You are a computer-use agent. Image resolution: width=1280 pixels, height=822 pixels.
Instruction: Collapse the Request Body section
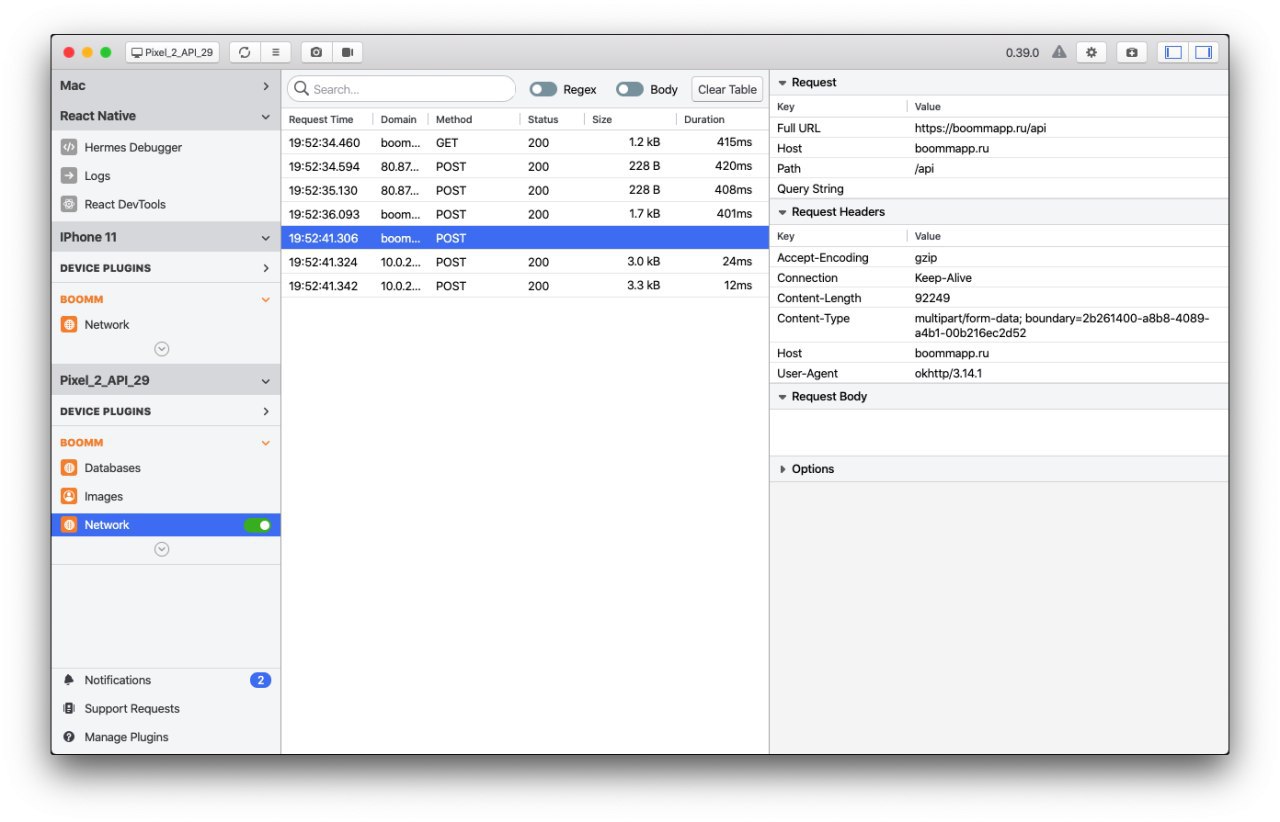click(783, 397)
